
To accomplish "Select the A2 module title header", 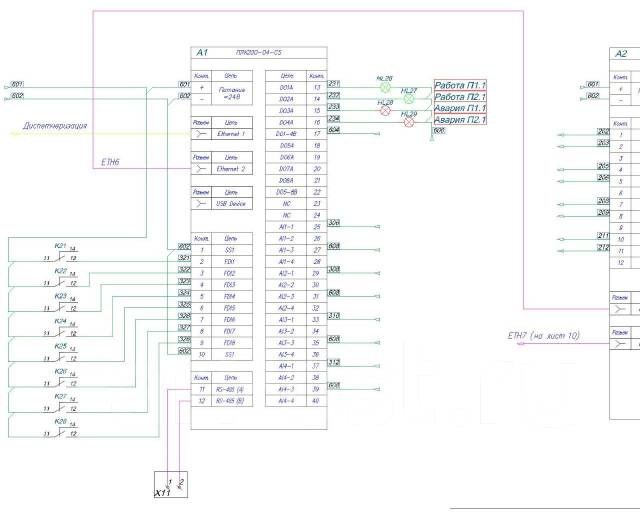I will 624,55.
